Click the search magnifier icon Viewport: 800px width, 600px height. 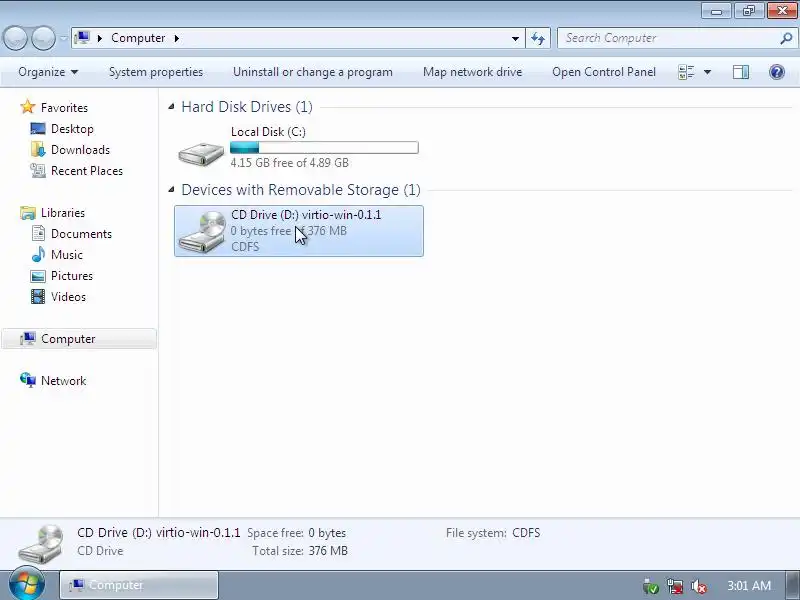pos(786,38)
